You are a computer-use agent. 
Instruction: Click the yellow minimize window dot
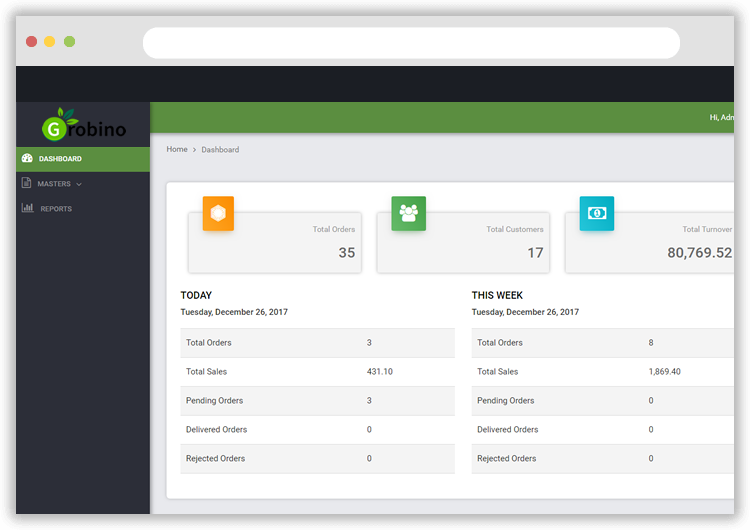pyautogui.click(x=50, y=42)
